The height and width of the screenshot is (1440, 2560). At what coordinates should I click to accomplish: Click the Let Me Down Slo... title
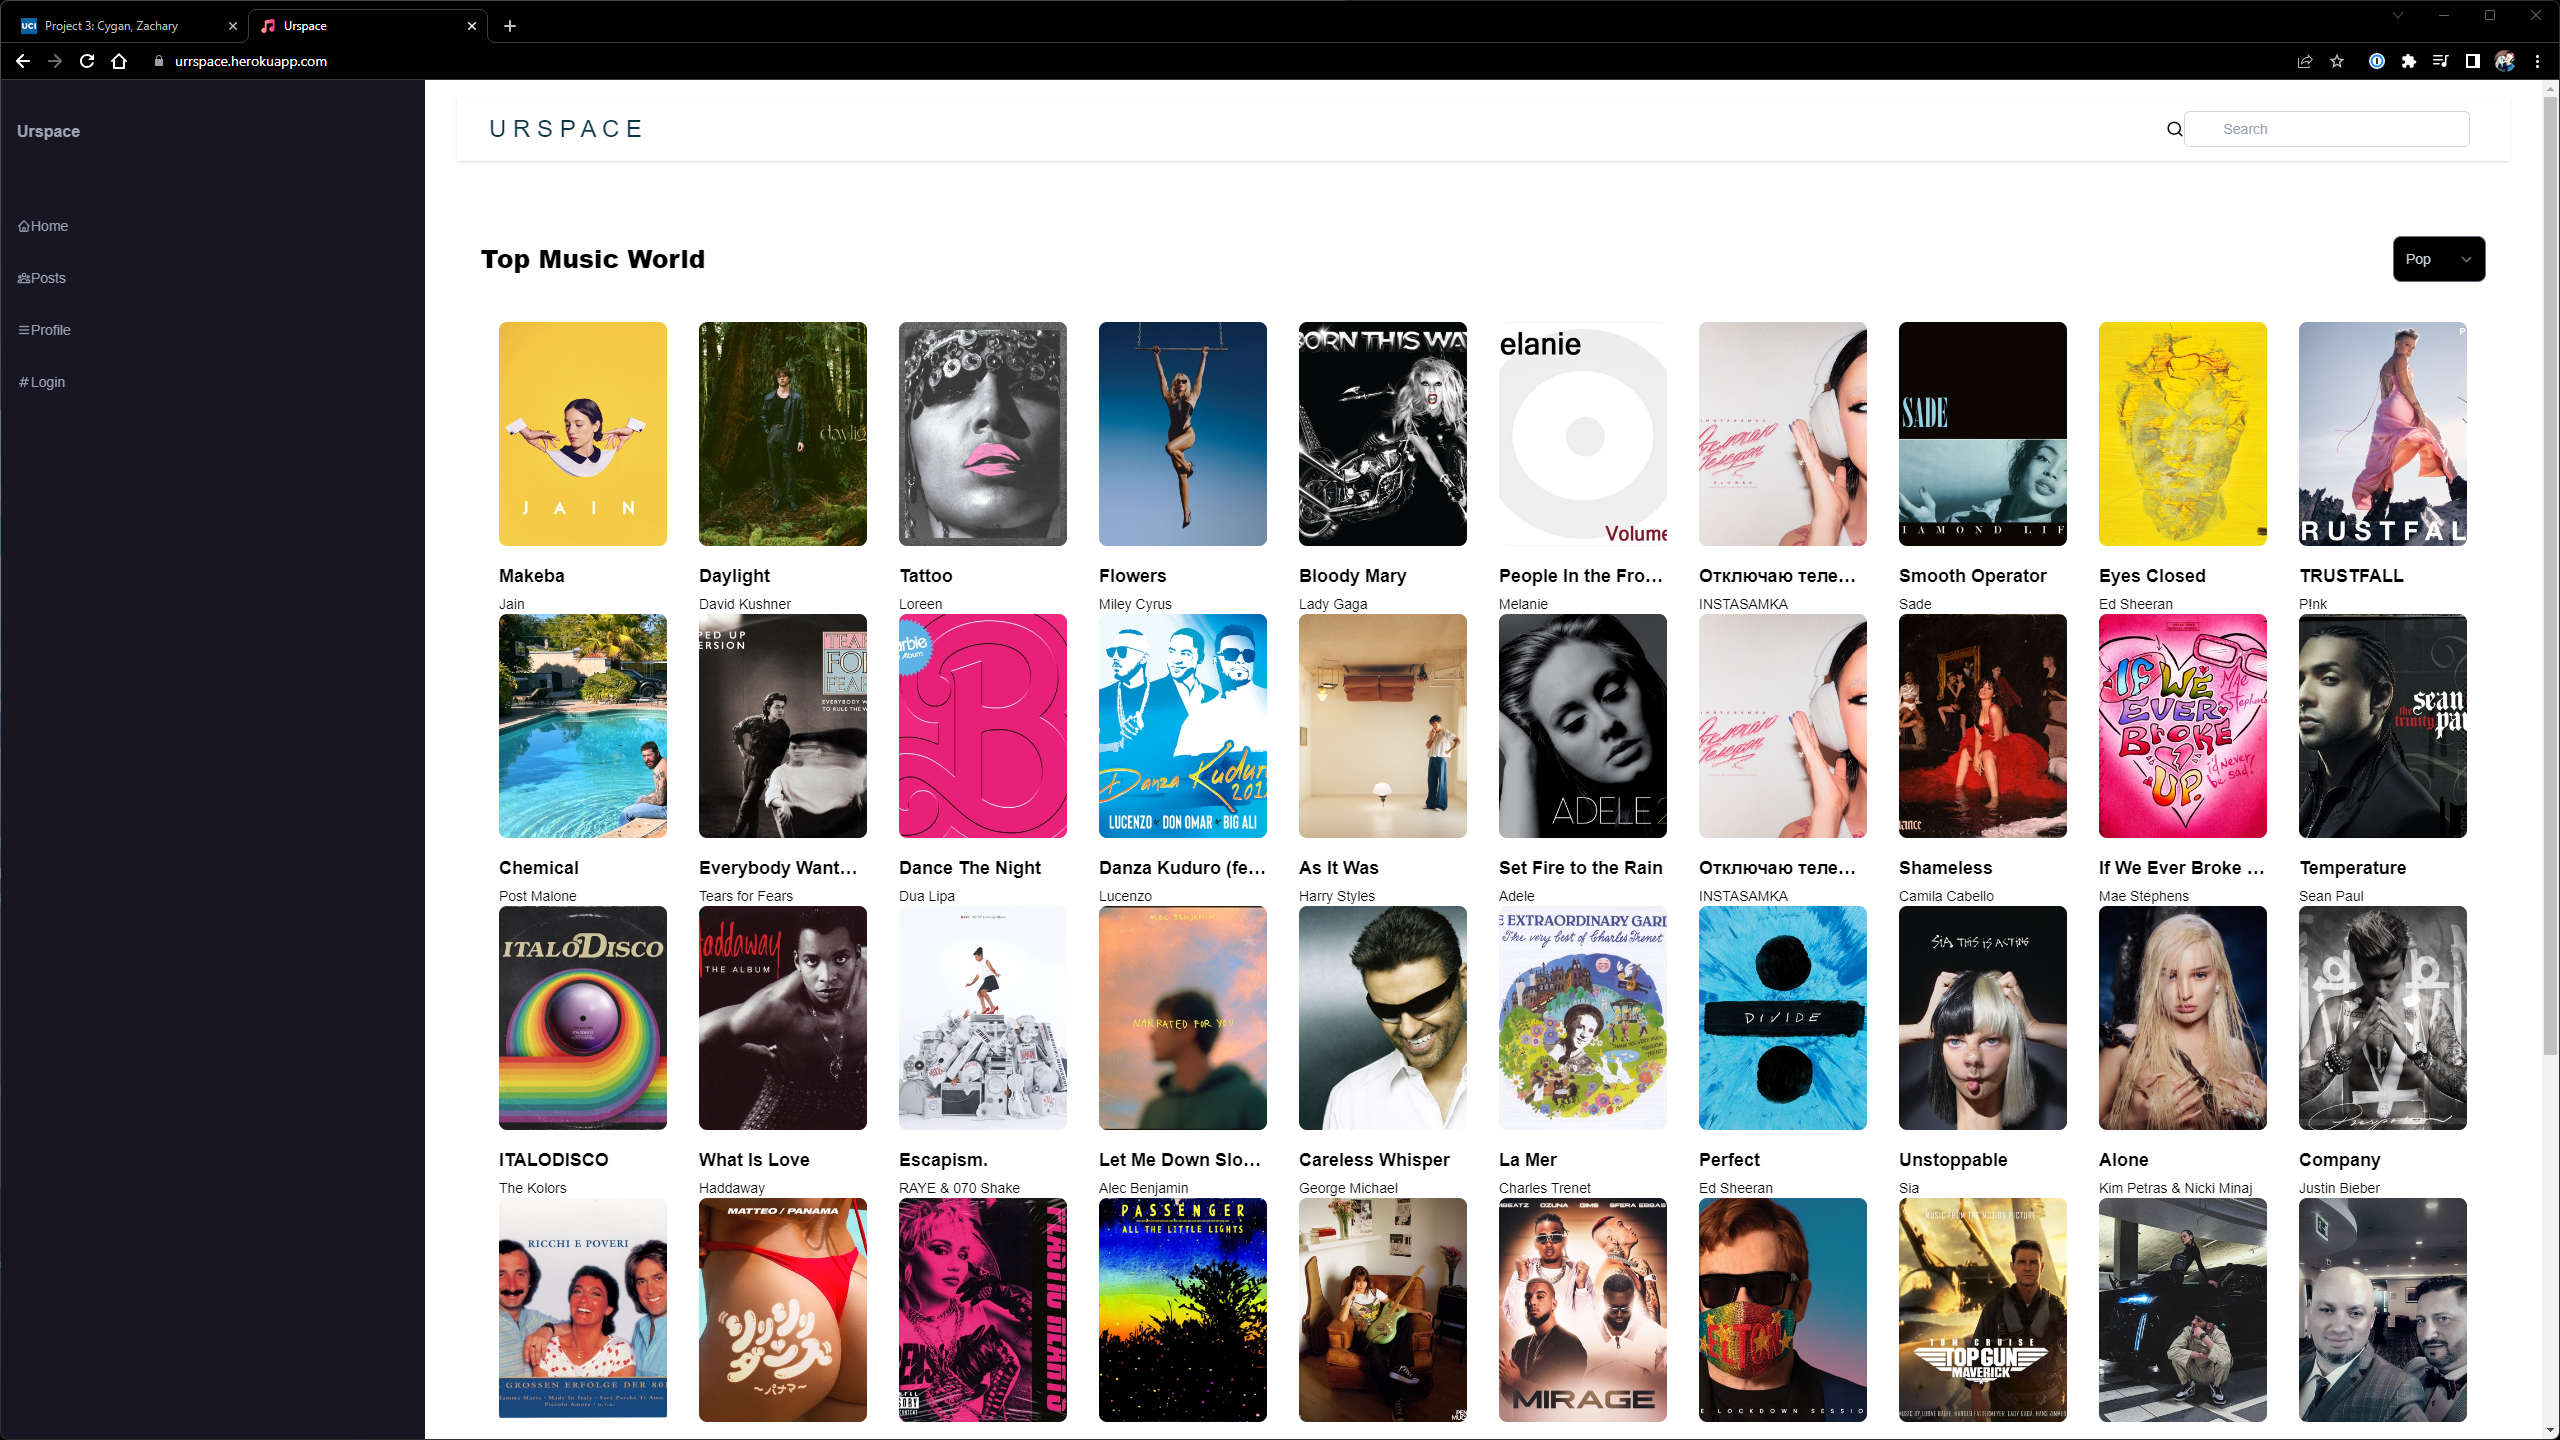coord(1180,1160)
